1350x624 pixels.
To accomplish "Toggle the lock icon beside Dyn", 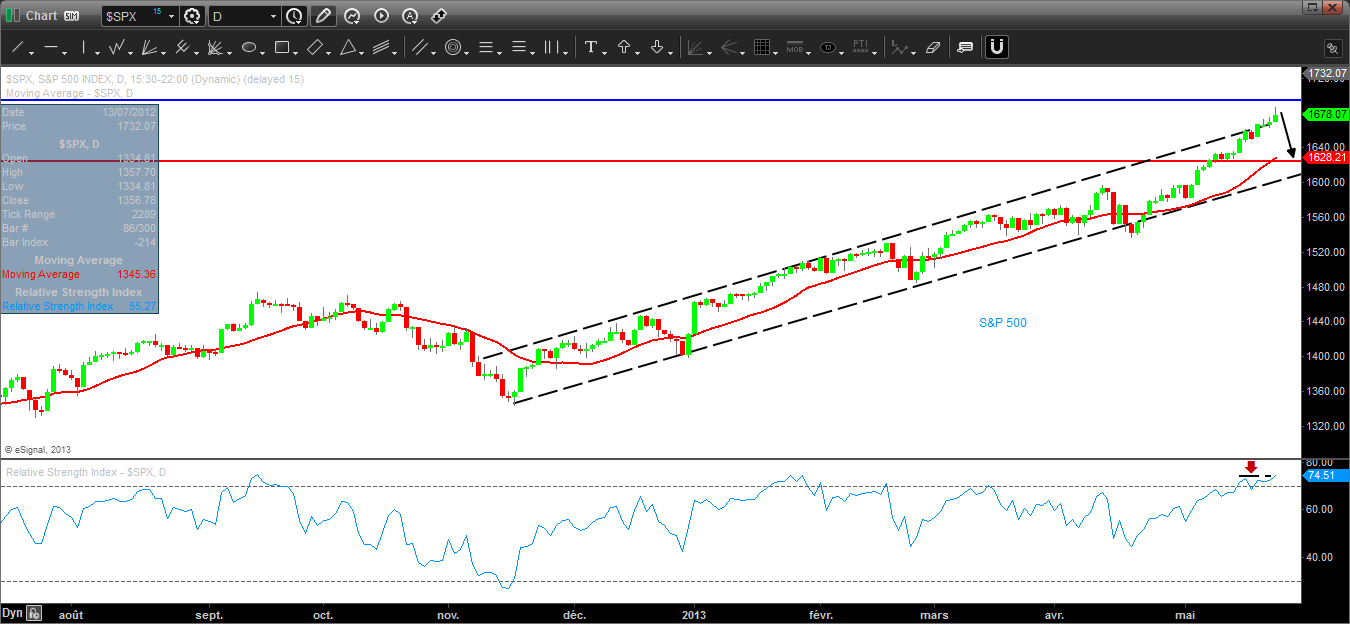I will 34,613.
